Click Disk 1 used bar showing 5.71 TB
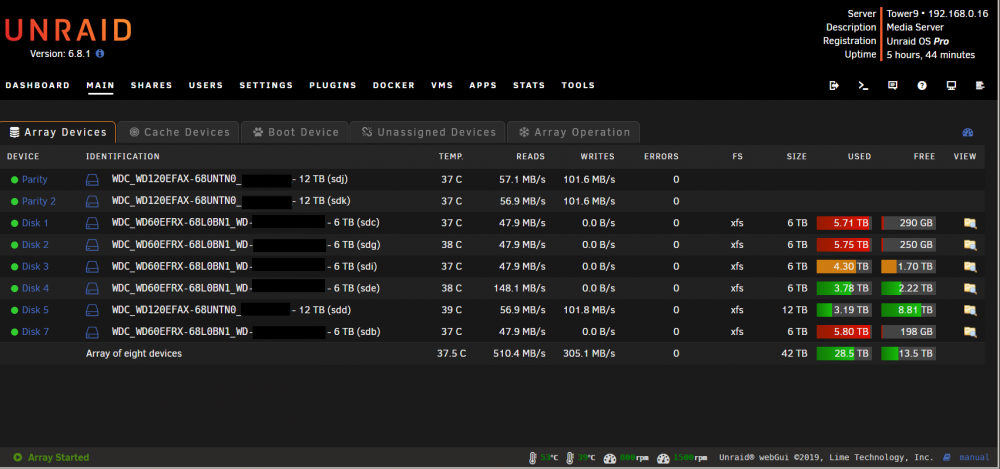 tap(844, 223)
